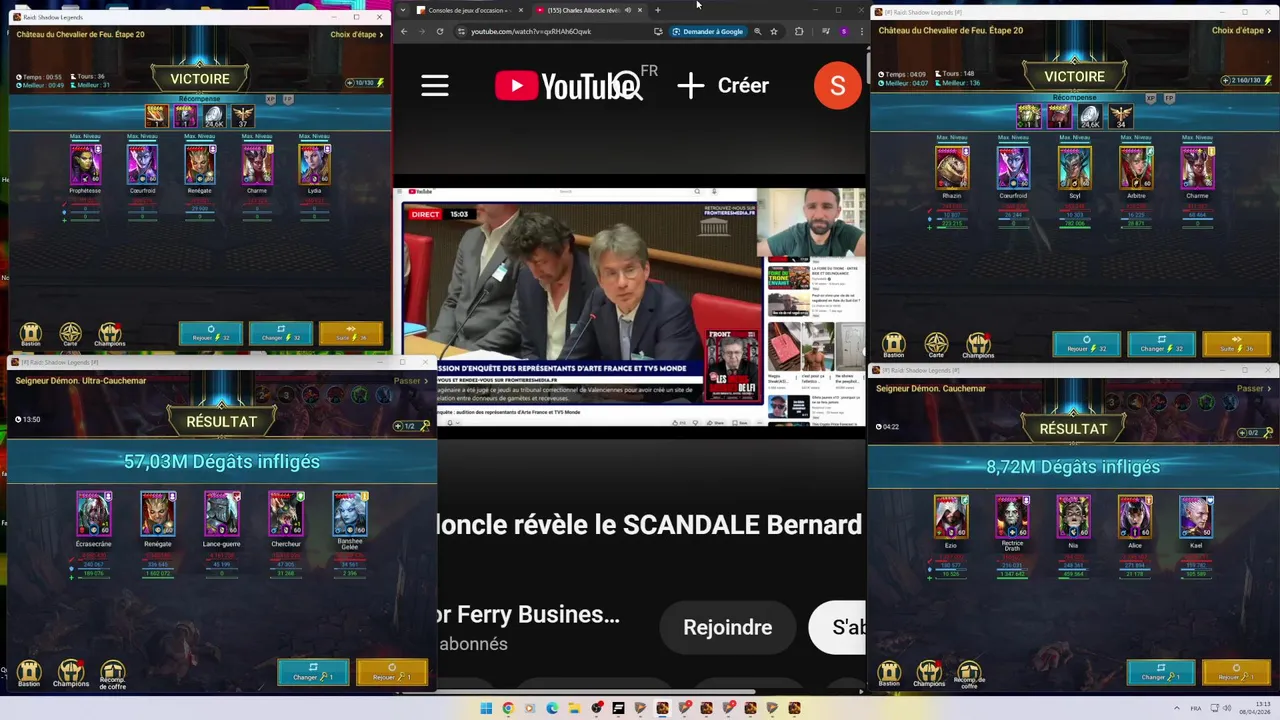The width and height of the screenshot is (1280, 720).
Task: Select Lydia champion portrait
Action: pos(314,164)
